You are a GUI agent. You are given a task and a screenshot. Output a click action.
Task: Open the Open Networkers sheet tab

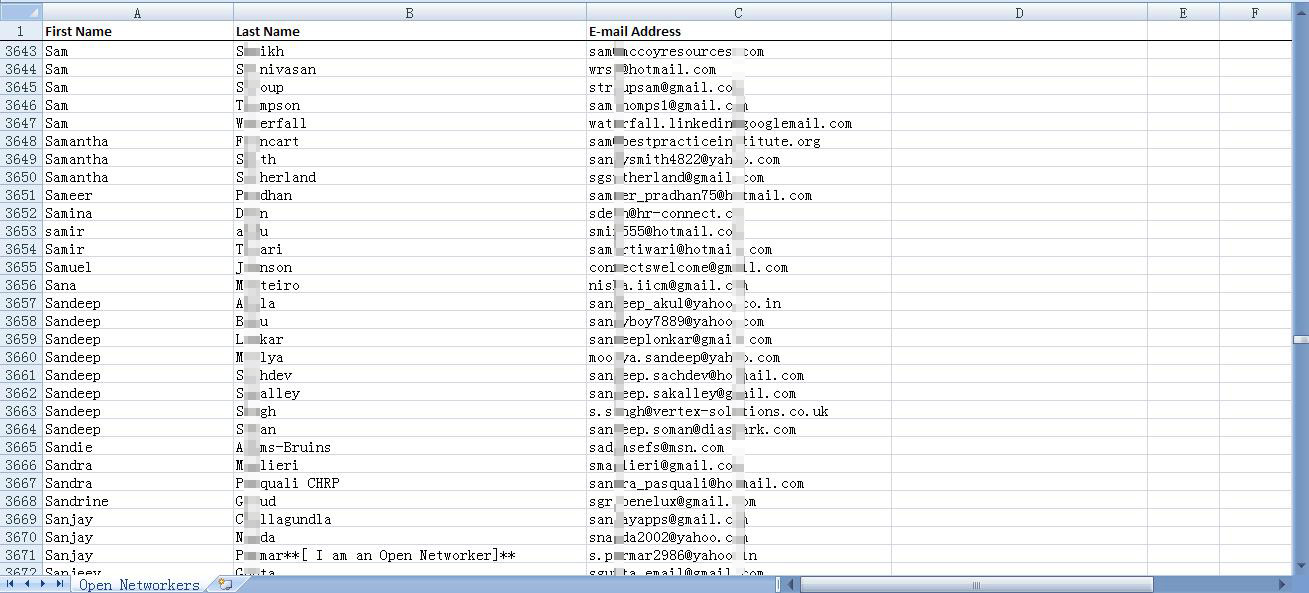tap(139, 585)
